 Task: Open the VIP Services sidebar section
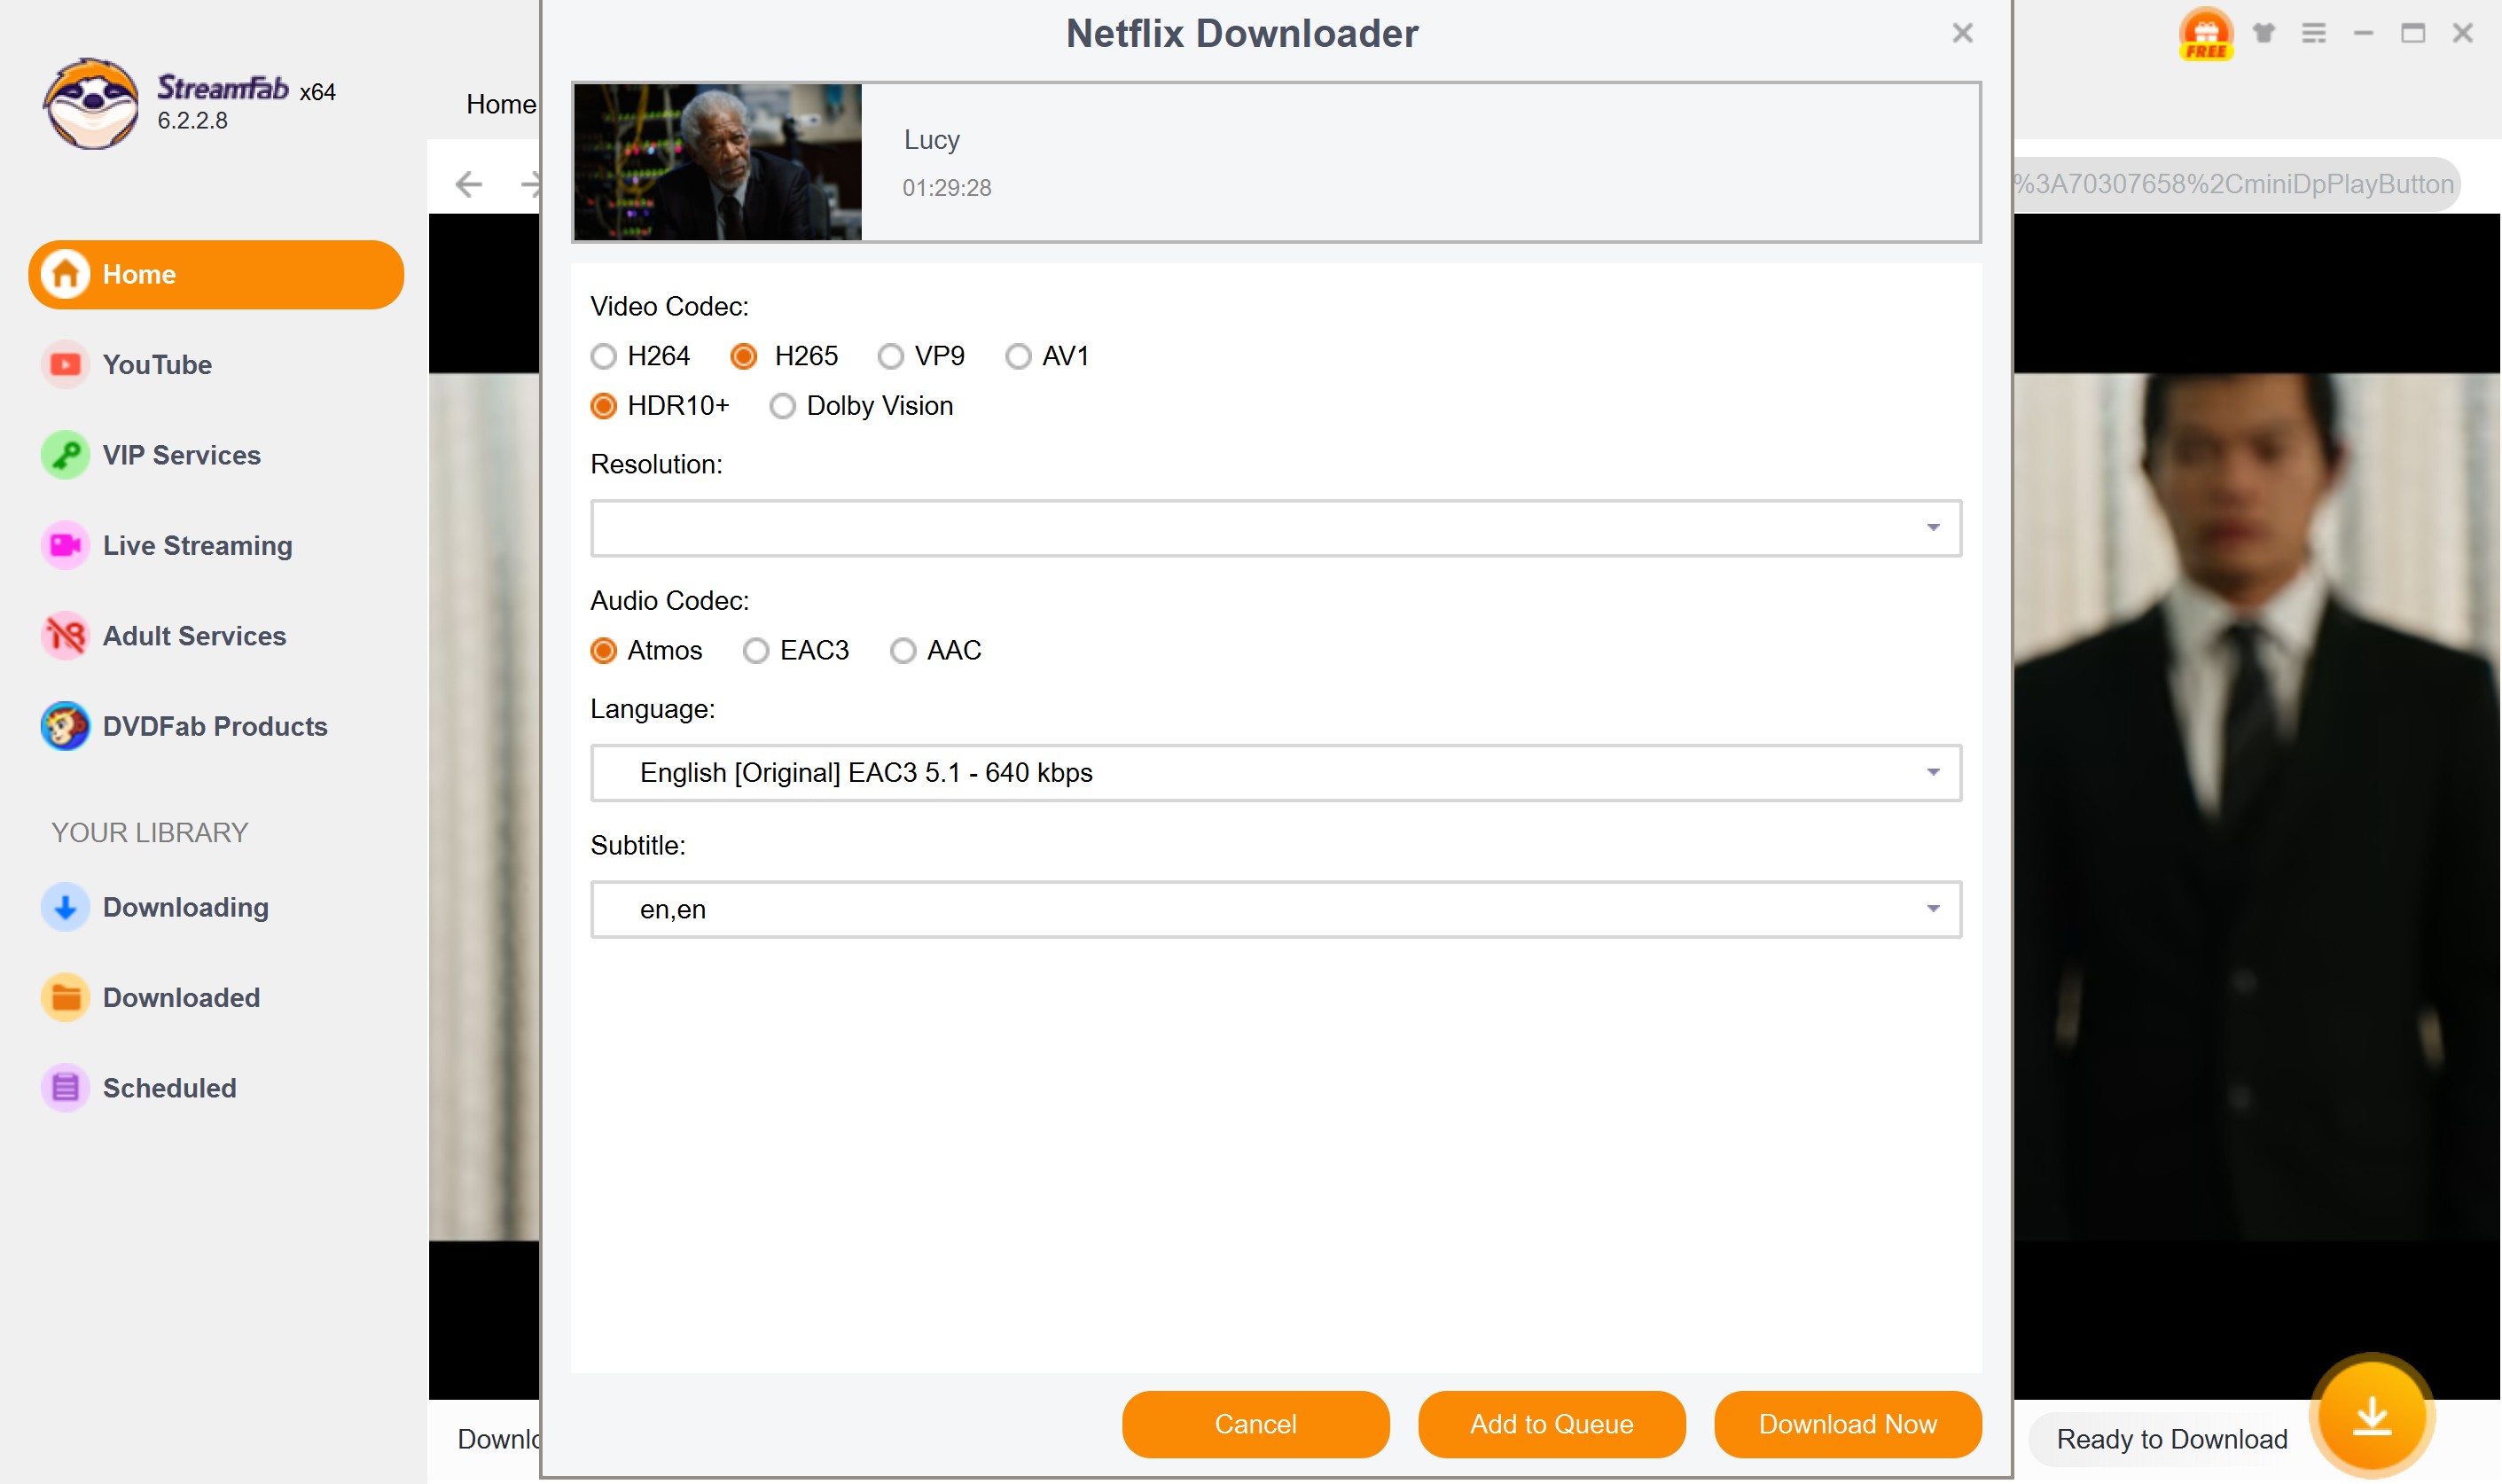point(180,455)
